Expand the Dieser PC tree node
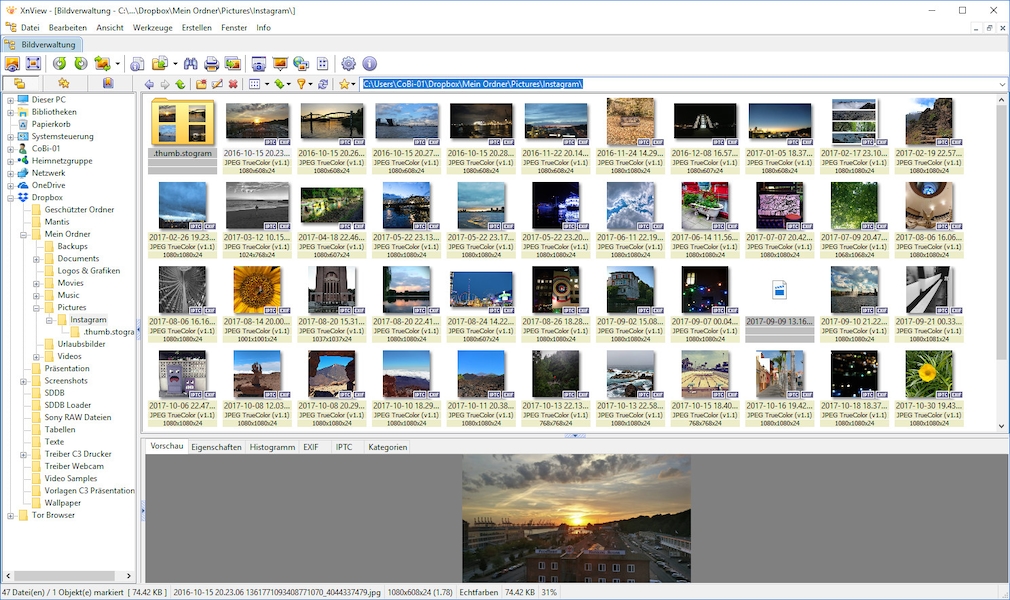Viewport: 1010px width, 600px height. pyautogui.click(x=10, y=100)
